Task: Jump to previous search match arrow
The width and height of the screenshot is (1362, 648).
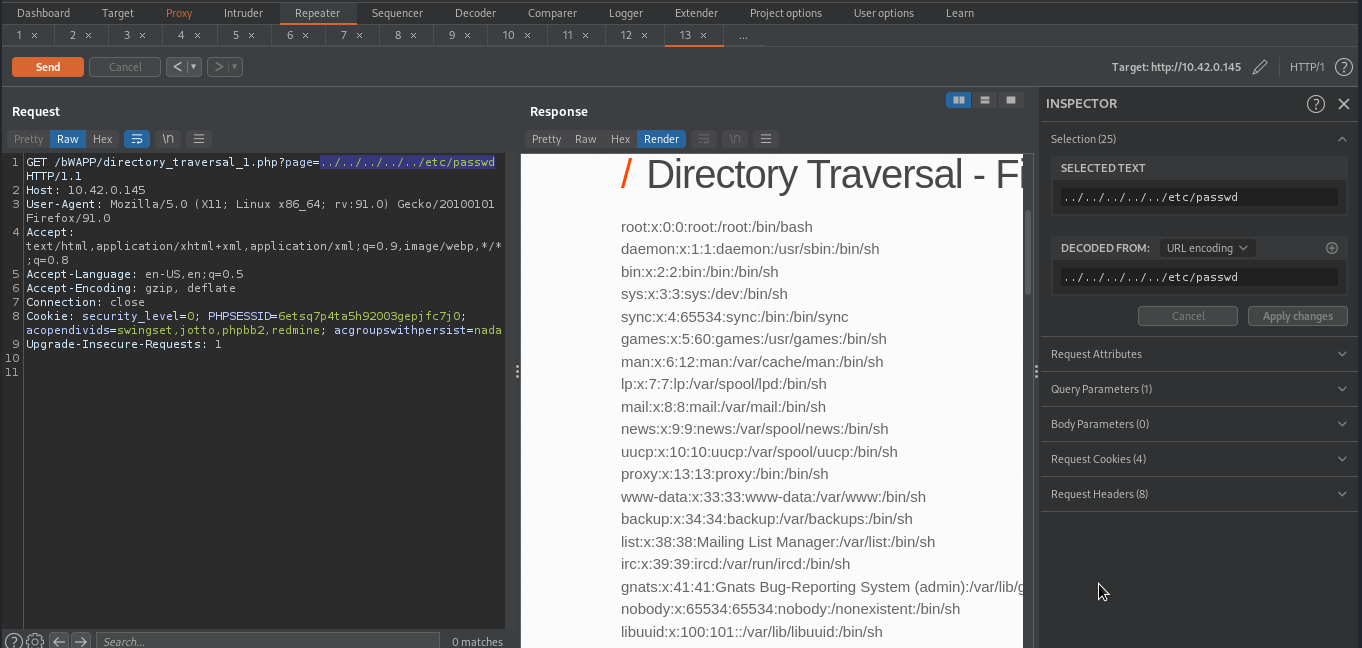Action: coord(58,641)
